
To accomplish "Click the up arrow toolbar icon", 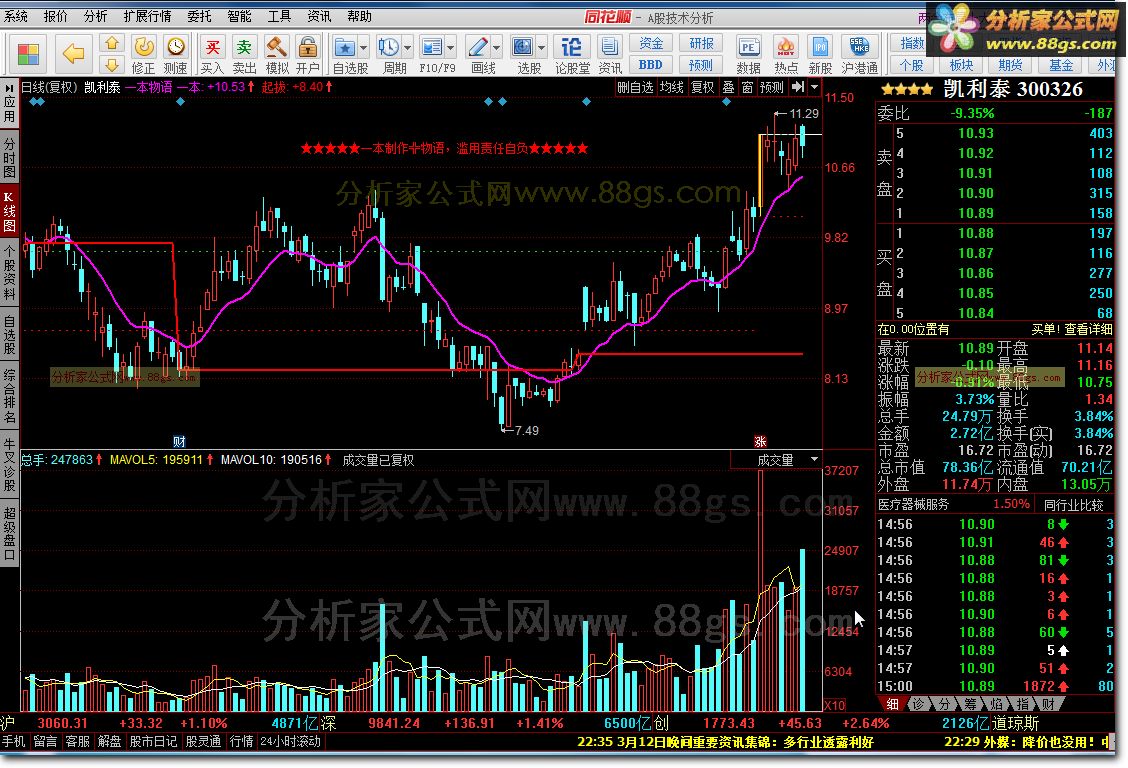I will click(112, 44).
